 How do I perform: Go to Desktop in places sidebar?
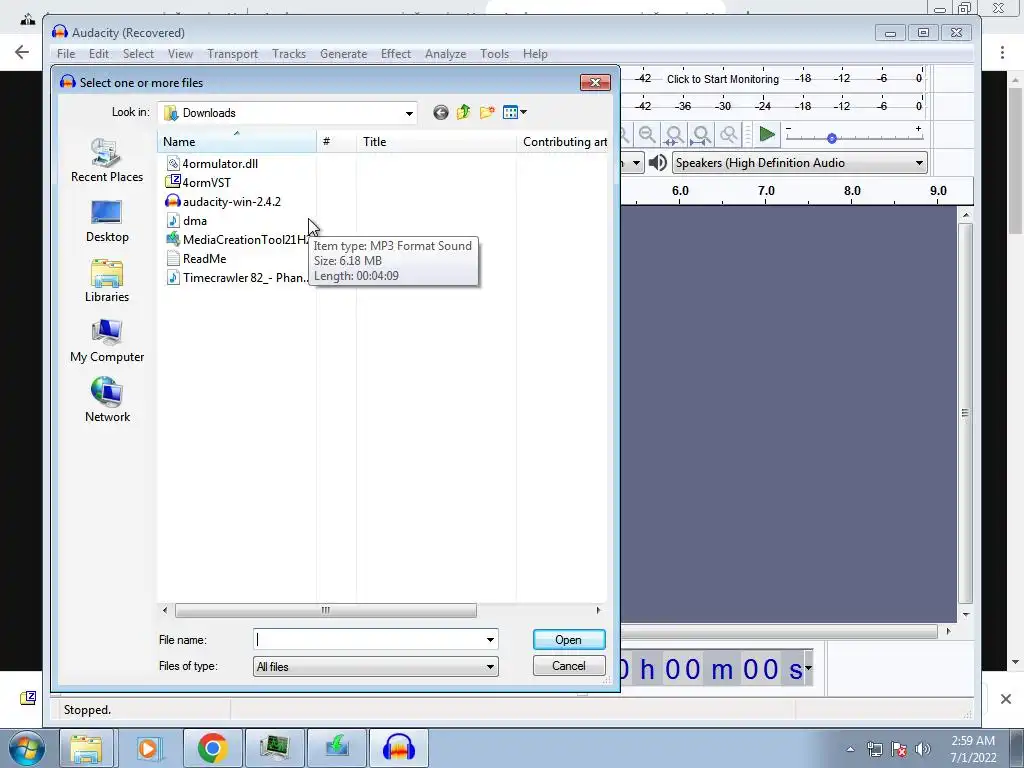tap(107, 221)
